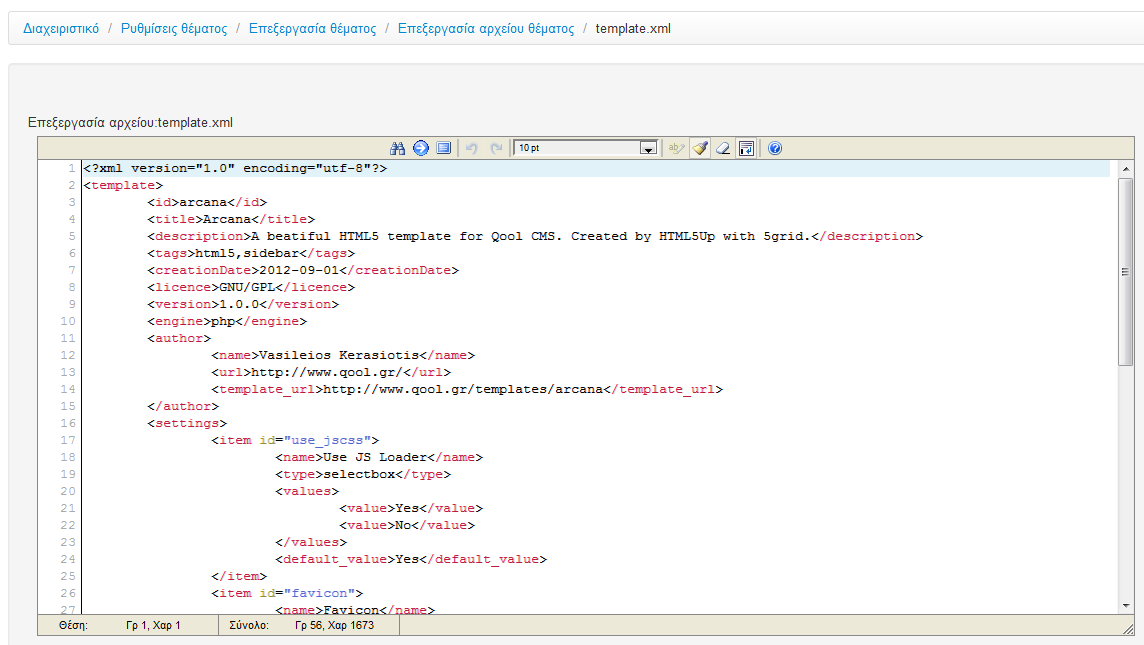Select the go-to-line arrow icon

click(x=421, y=148)
